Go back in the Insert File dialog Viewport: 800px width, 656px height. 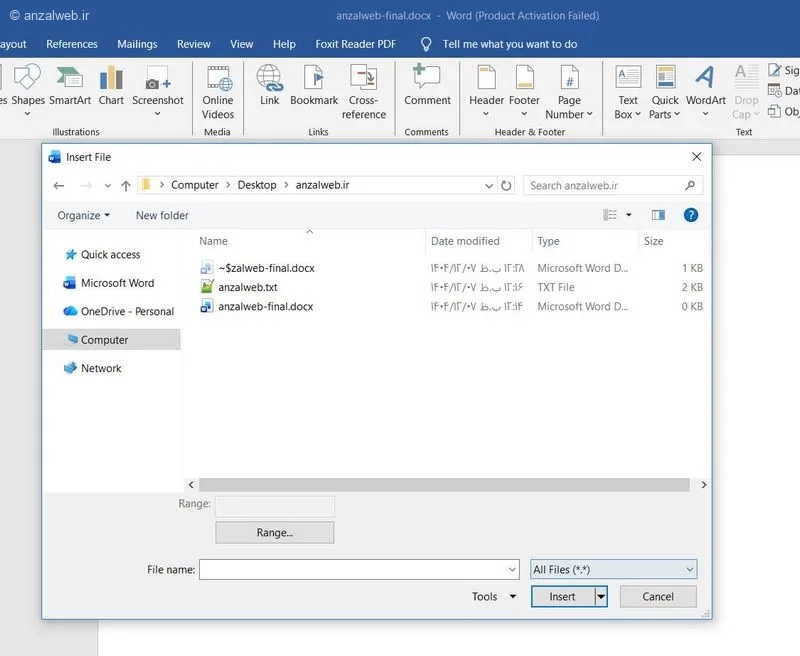click(x=59, y=186)
